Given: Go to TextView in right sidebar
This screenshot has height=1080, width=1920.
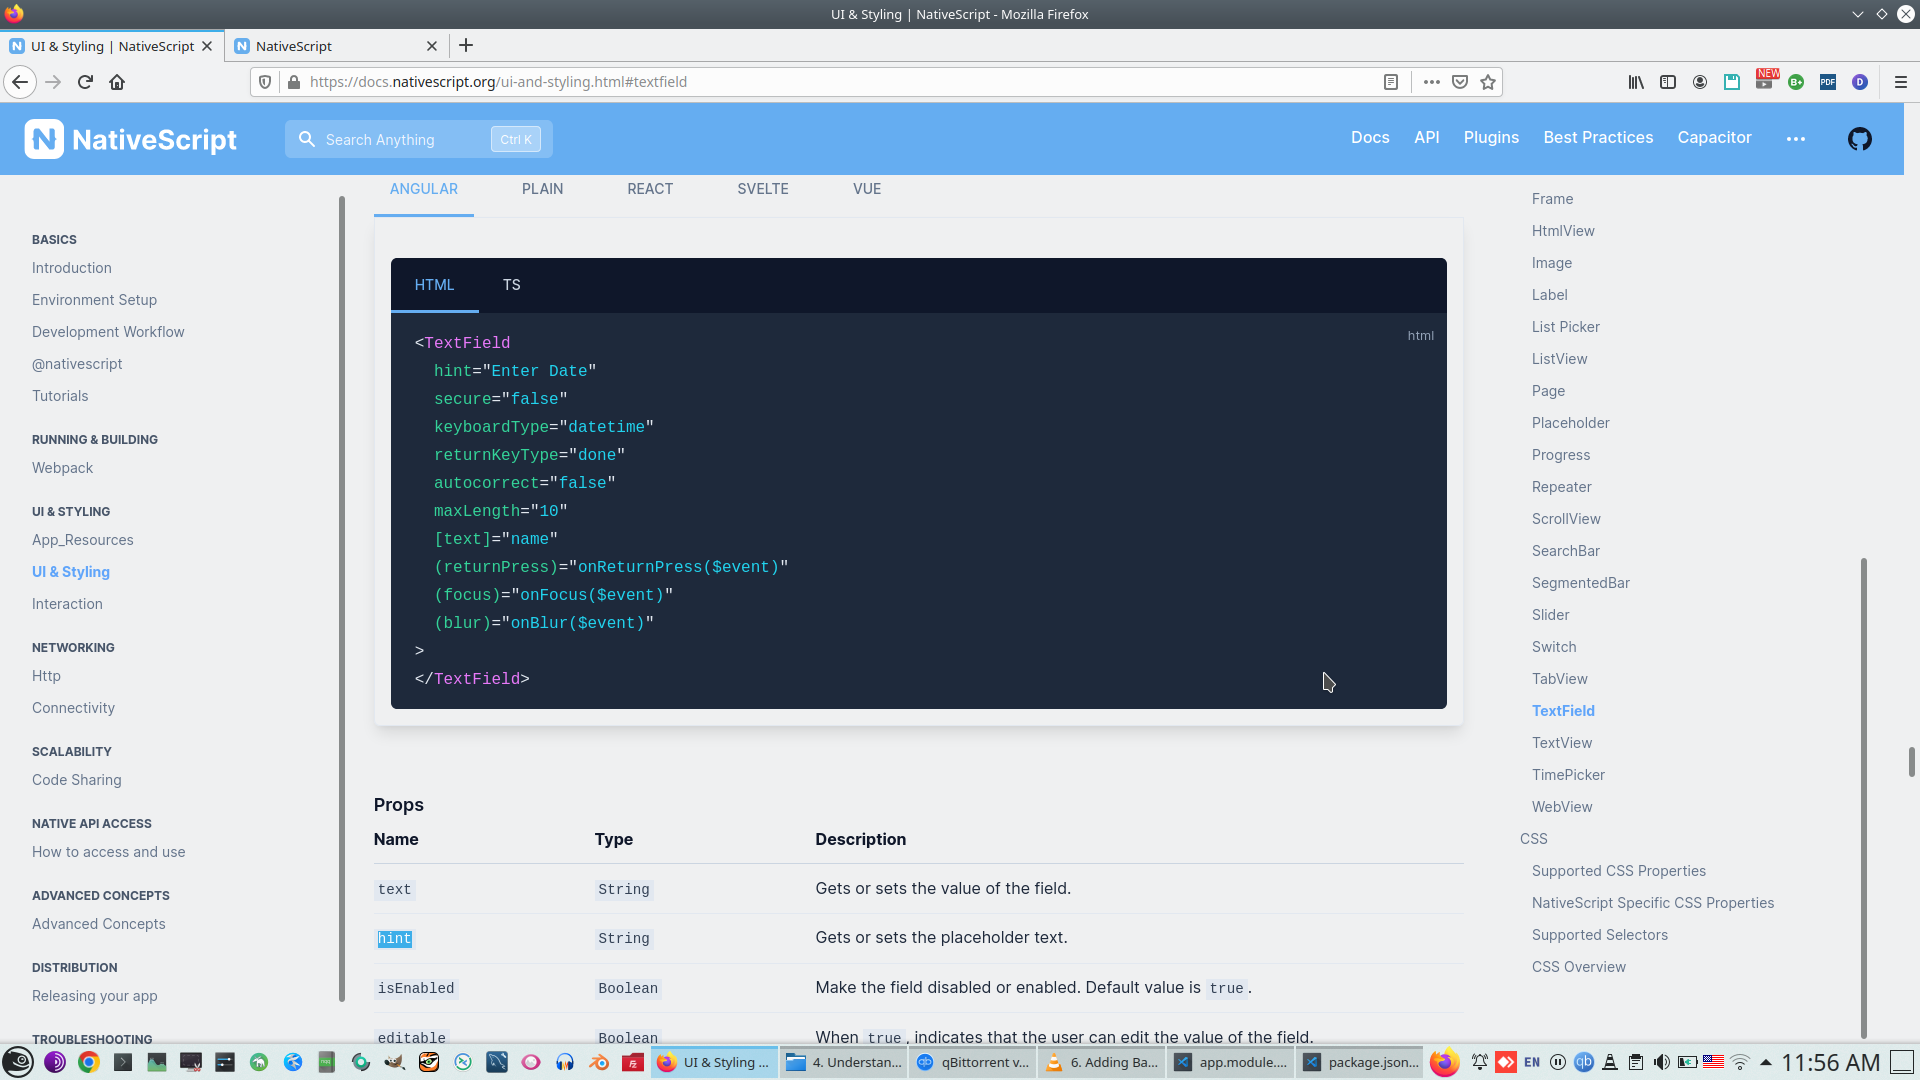Looking at the screenshot, I should (1561, 743).
